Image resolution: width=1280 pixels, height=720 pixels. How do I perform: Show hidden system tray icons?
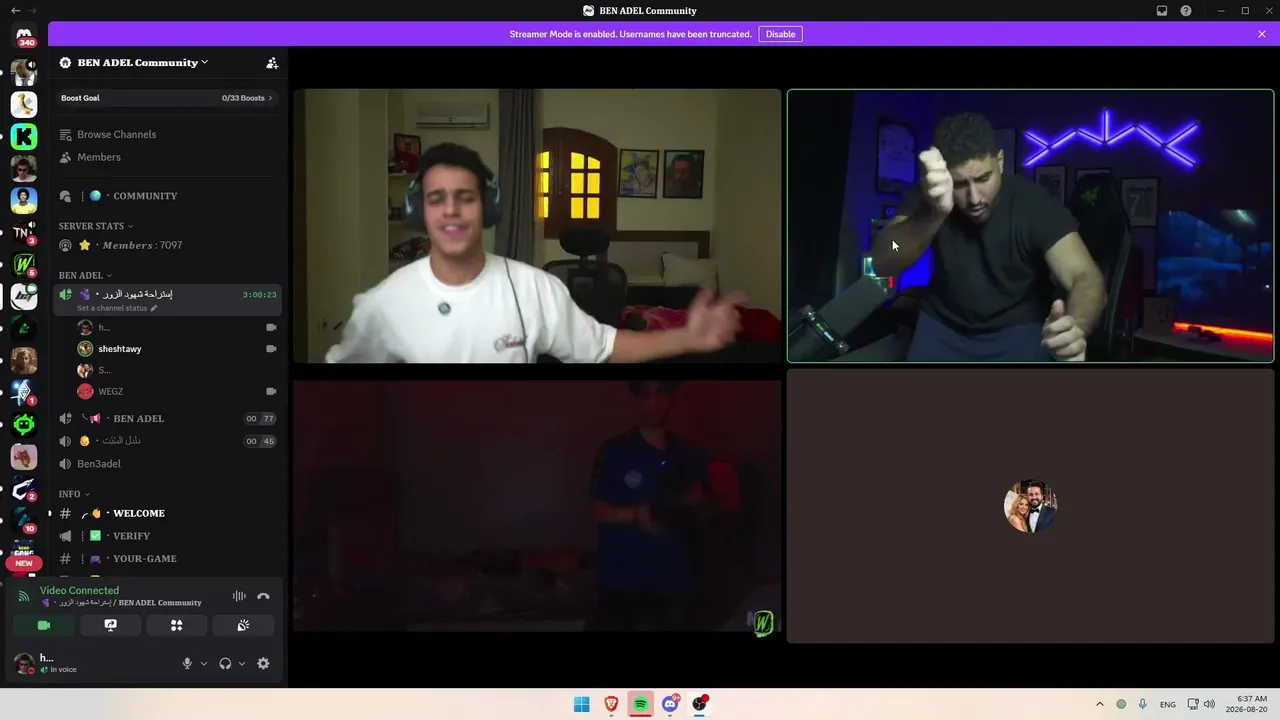[x=1100, y=704]
